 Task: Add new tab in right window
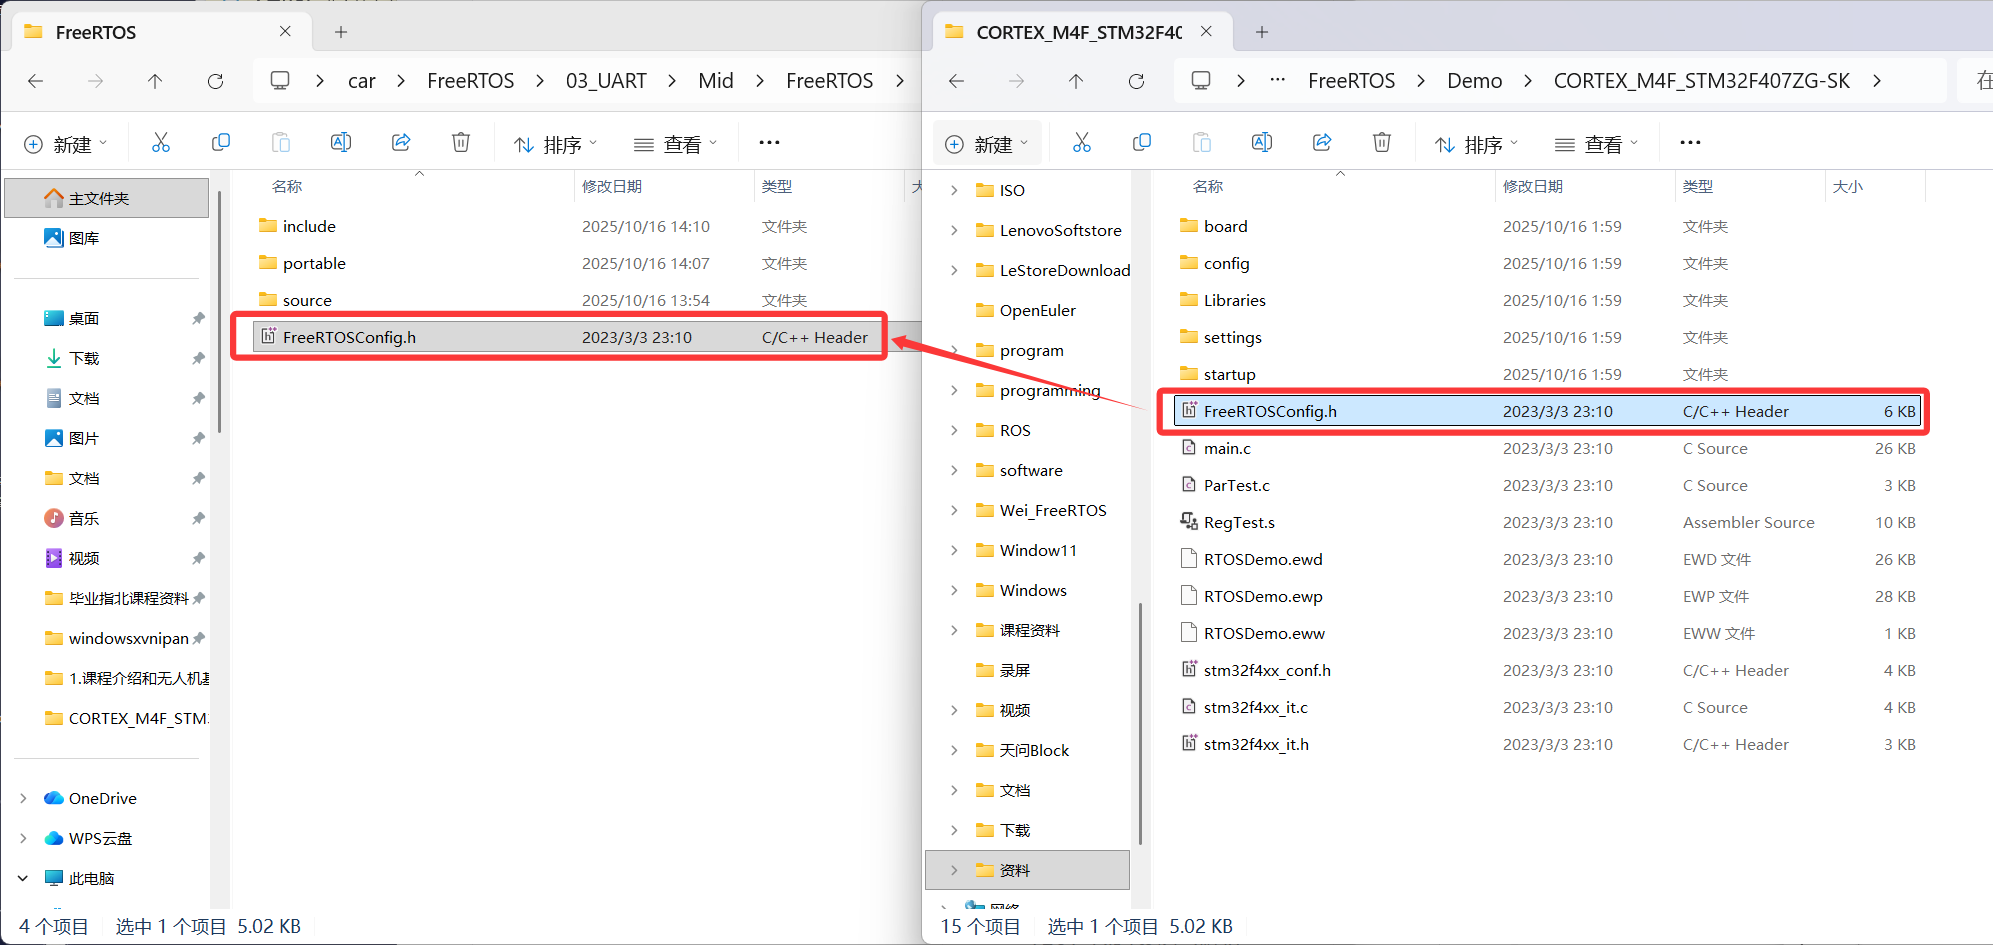(1262, 32)
